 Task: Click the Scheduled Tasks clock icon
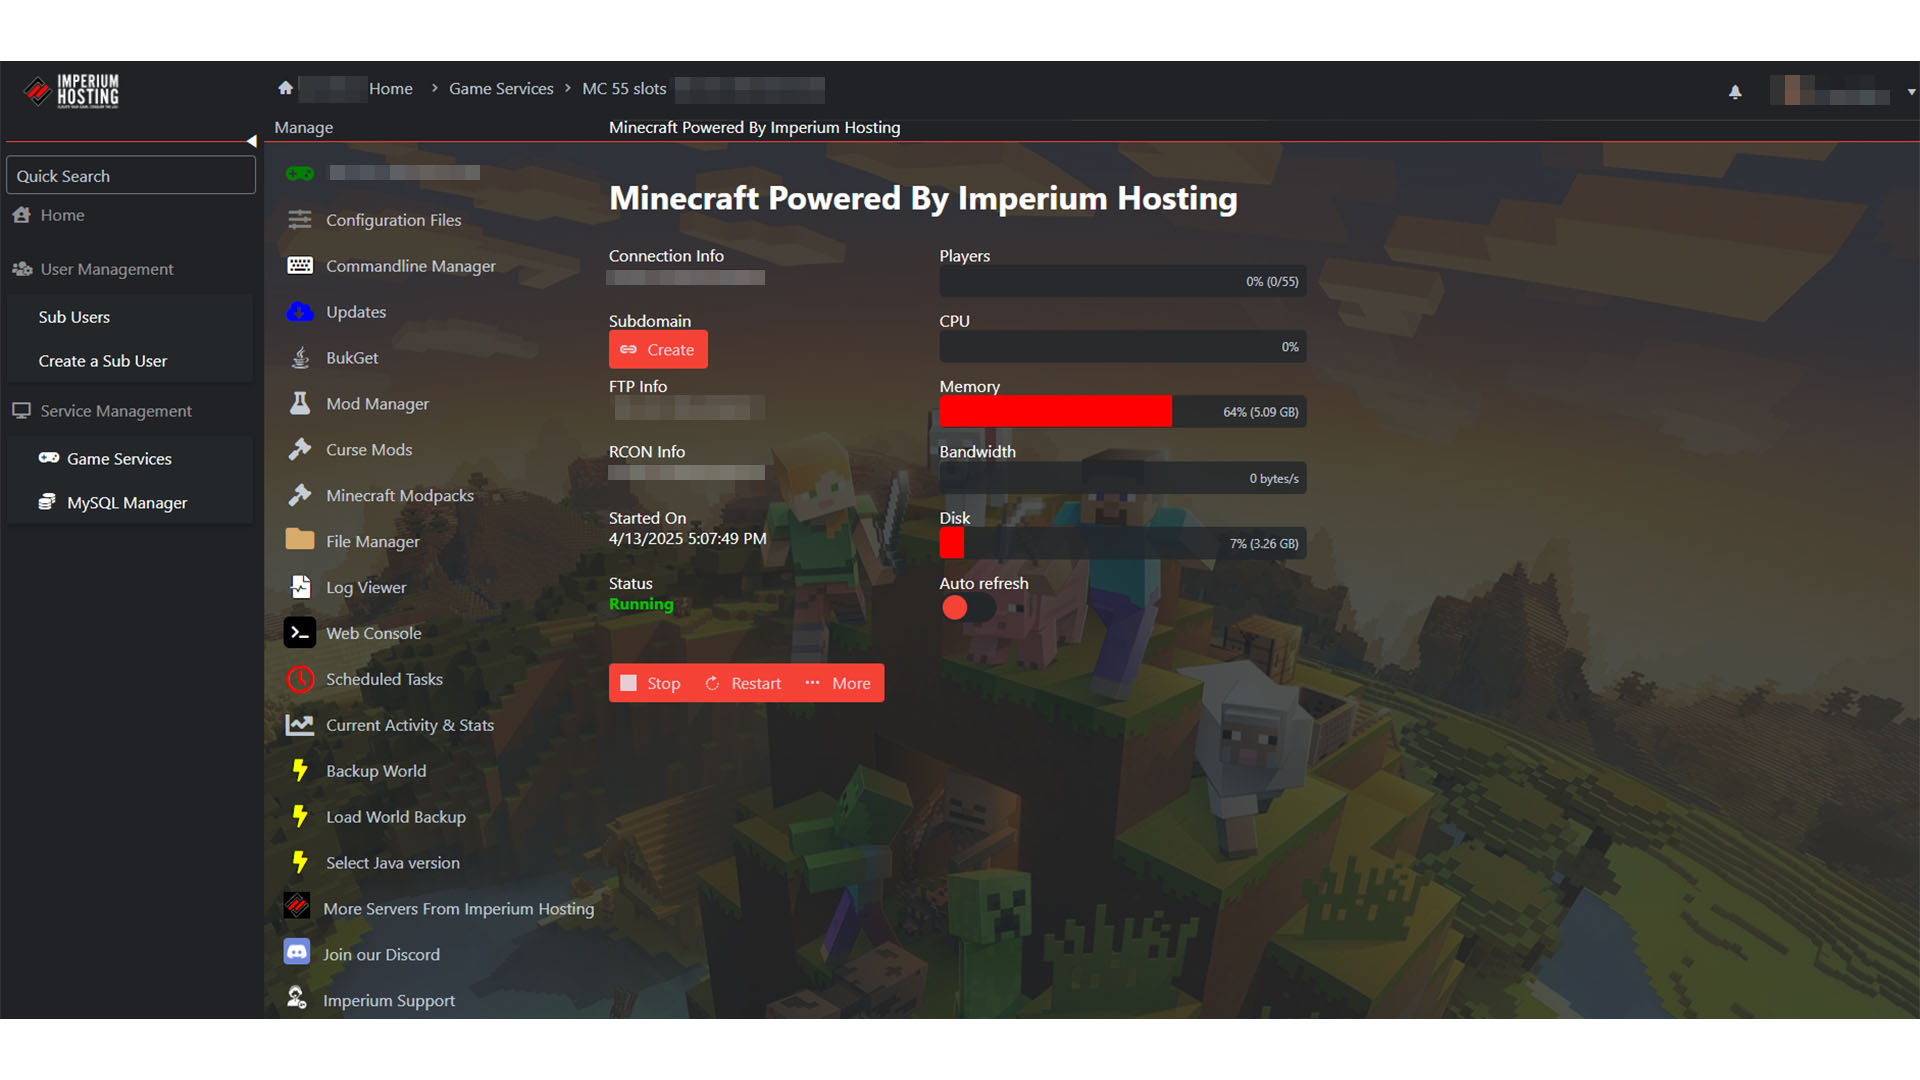coord(300,679)
